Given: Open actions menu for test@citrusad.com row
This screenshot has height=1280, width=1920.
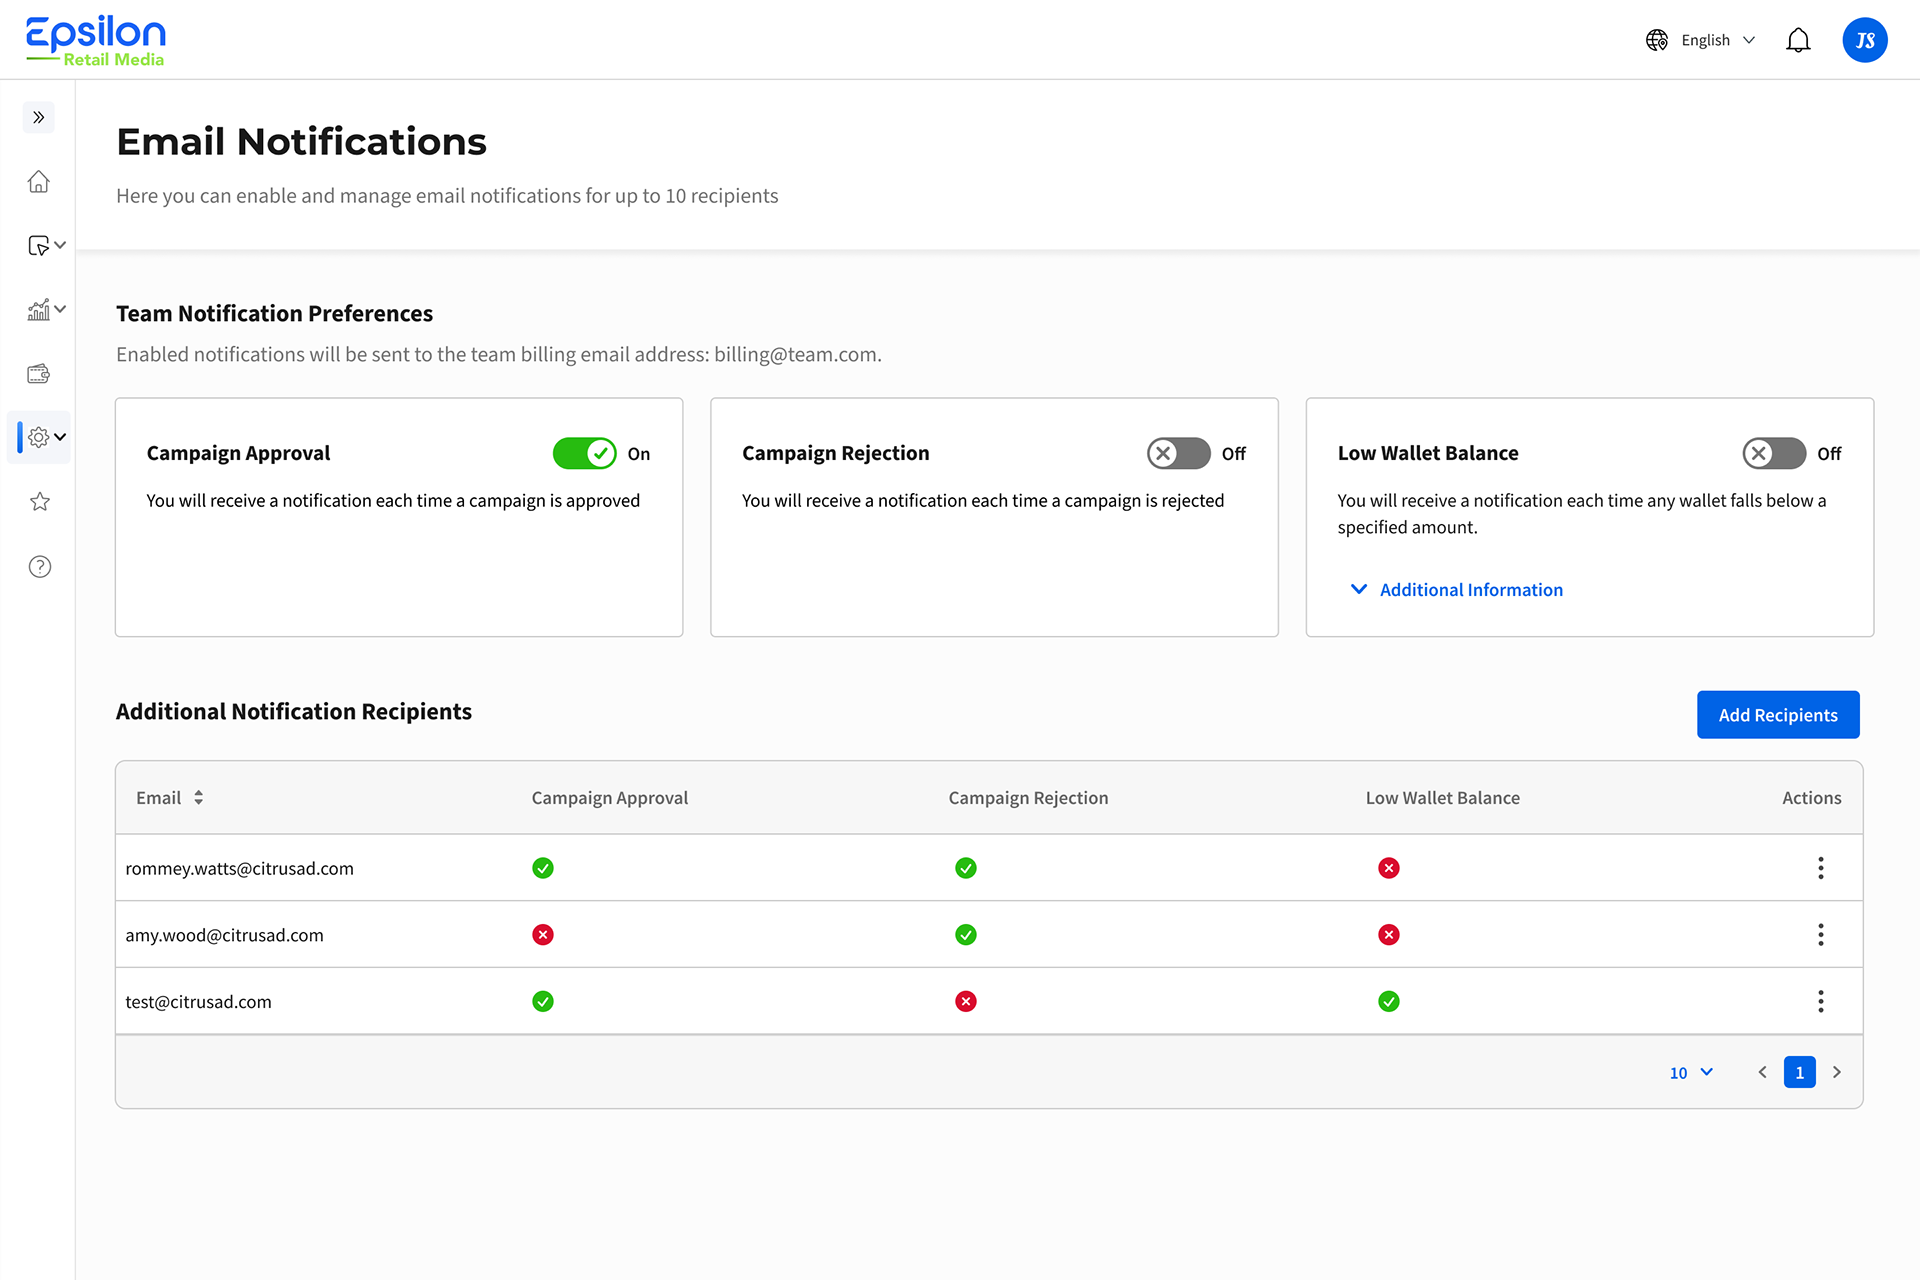Looking at the screenshot, I should click(1820, 1001).
